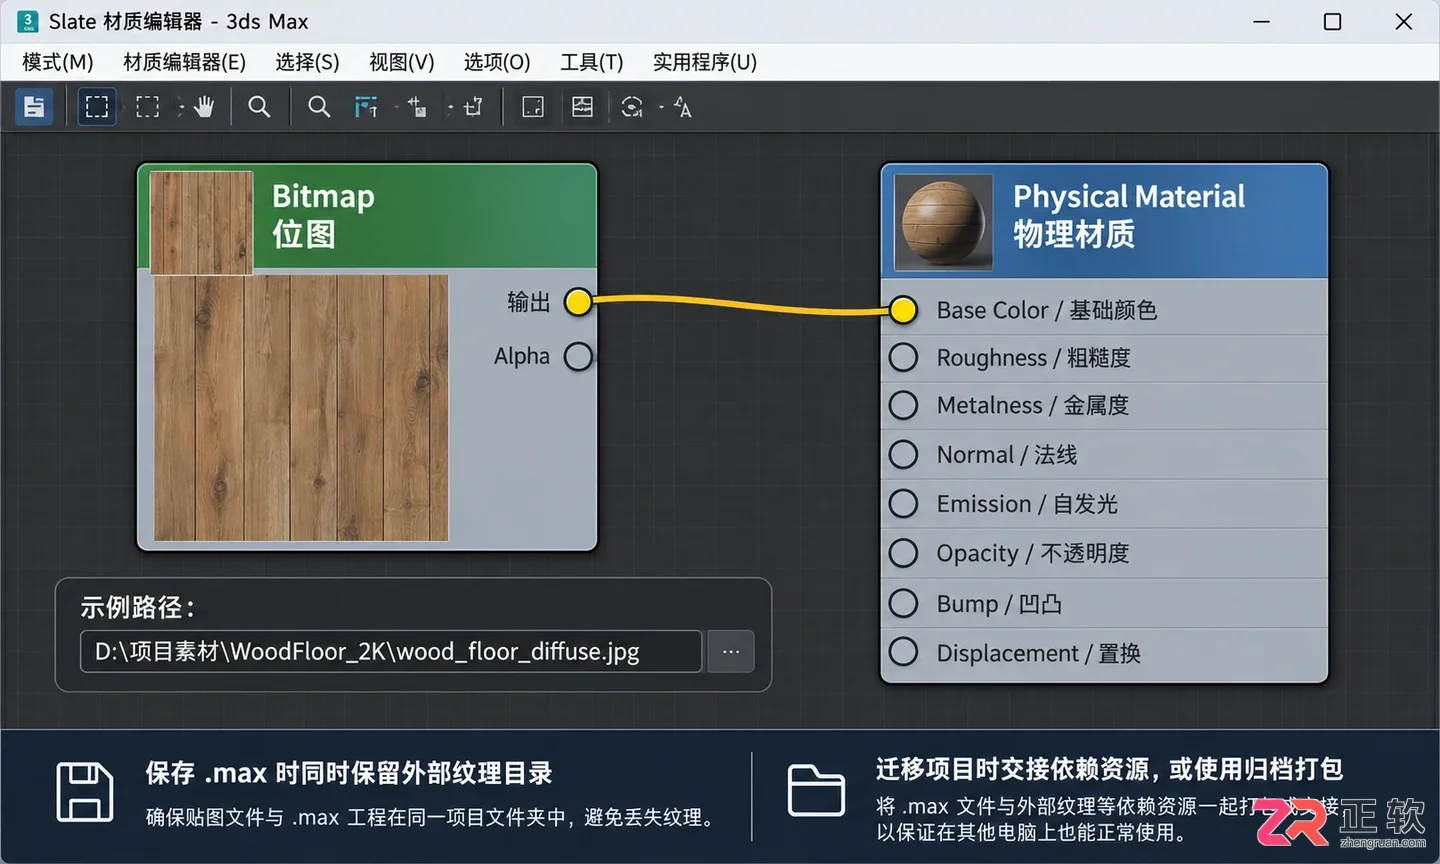
Task: Click the small wood thumbnail in Bitmap header
Action: coord(201,222)
